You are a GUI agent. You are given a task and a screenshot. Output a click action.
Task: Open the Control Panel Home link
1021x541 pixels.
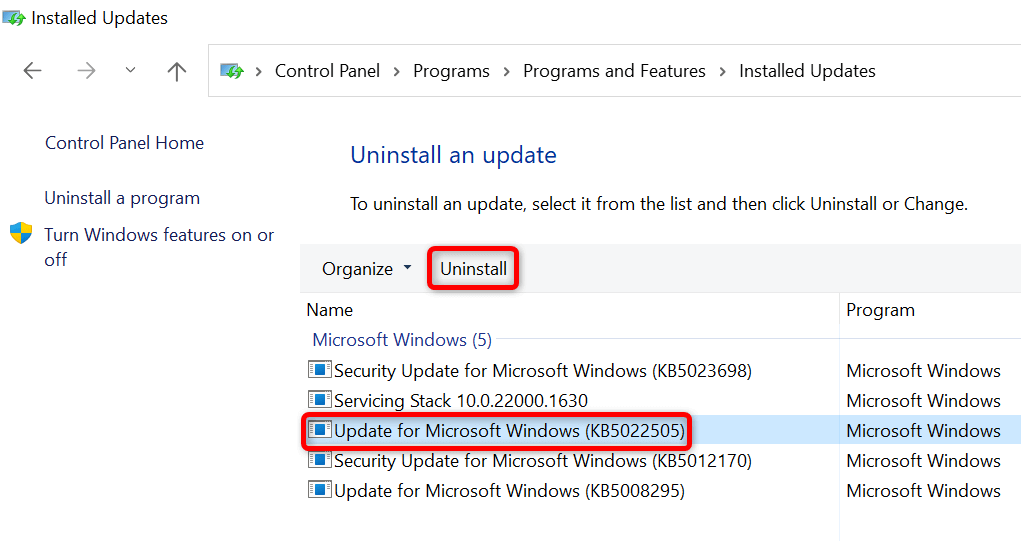[124, 143]
